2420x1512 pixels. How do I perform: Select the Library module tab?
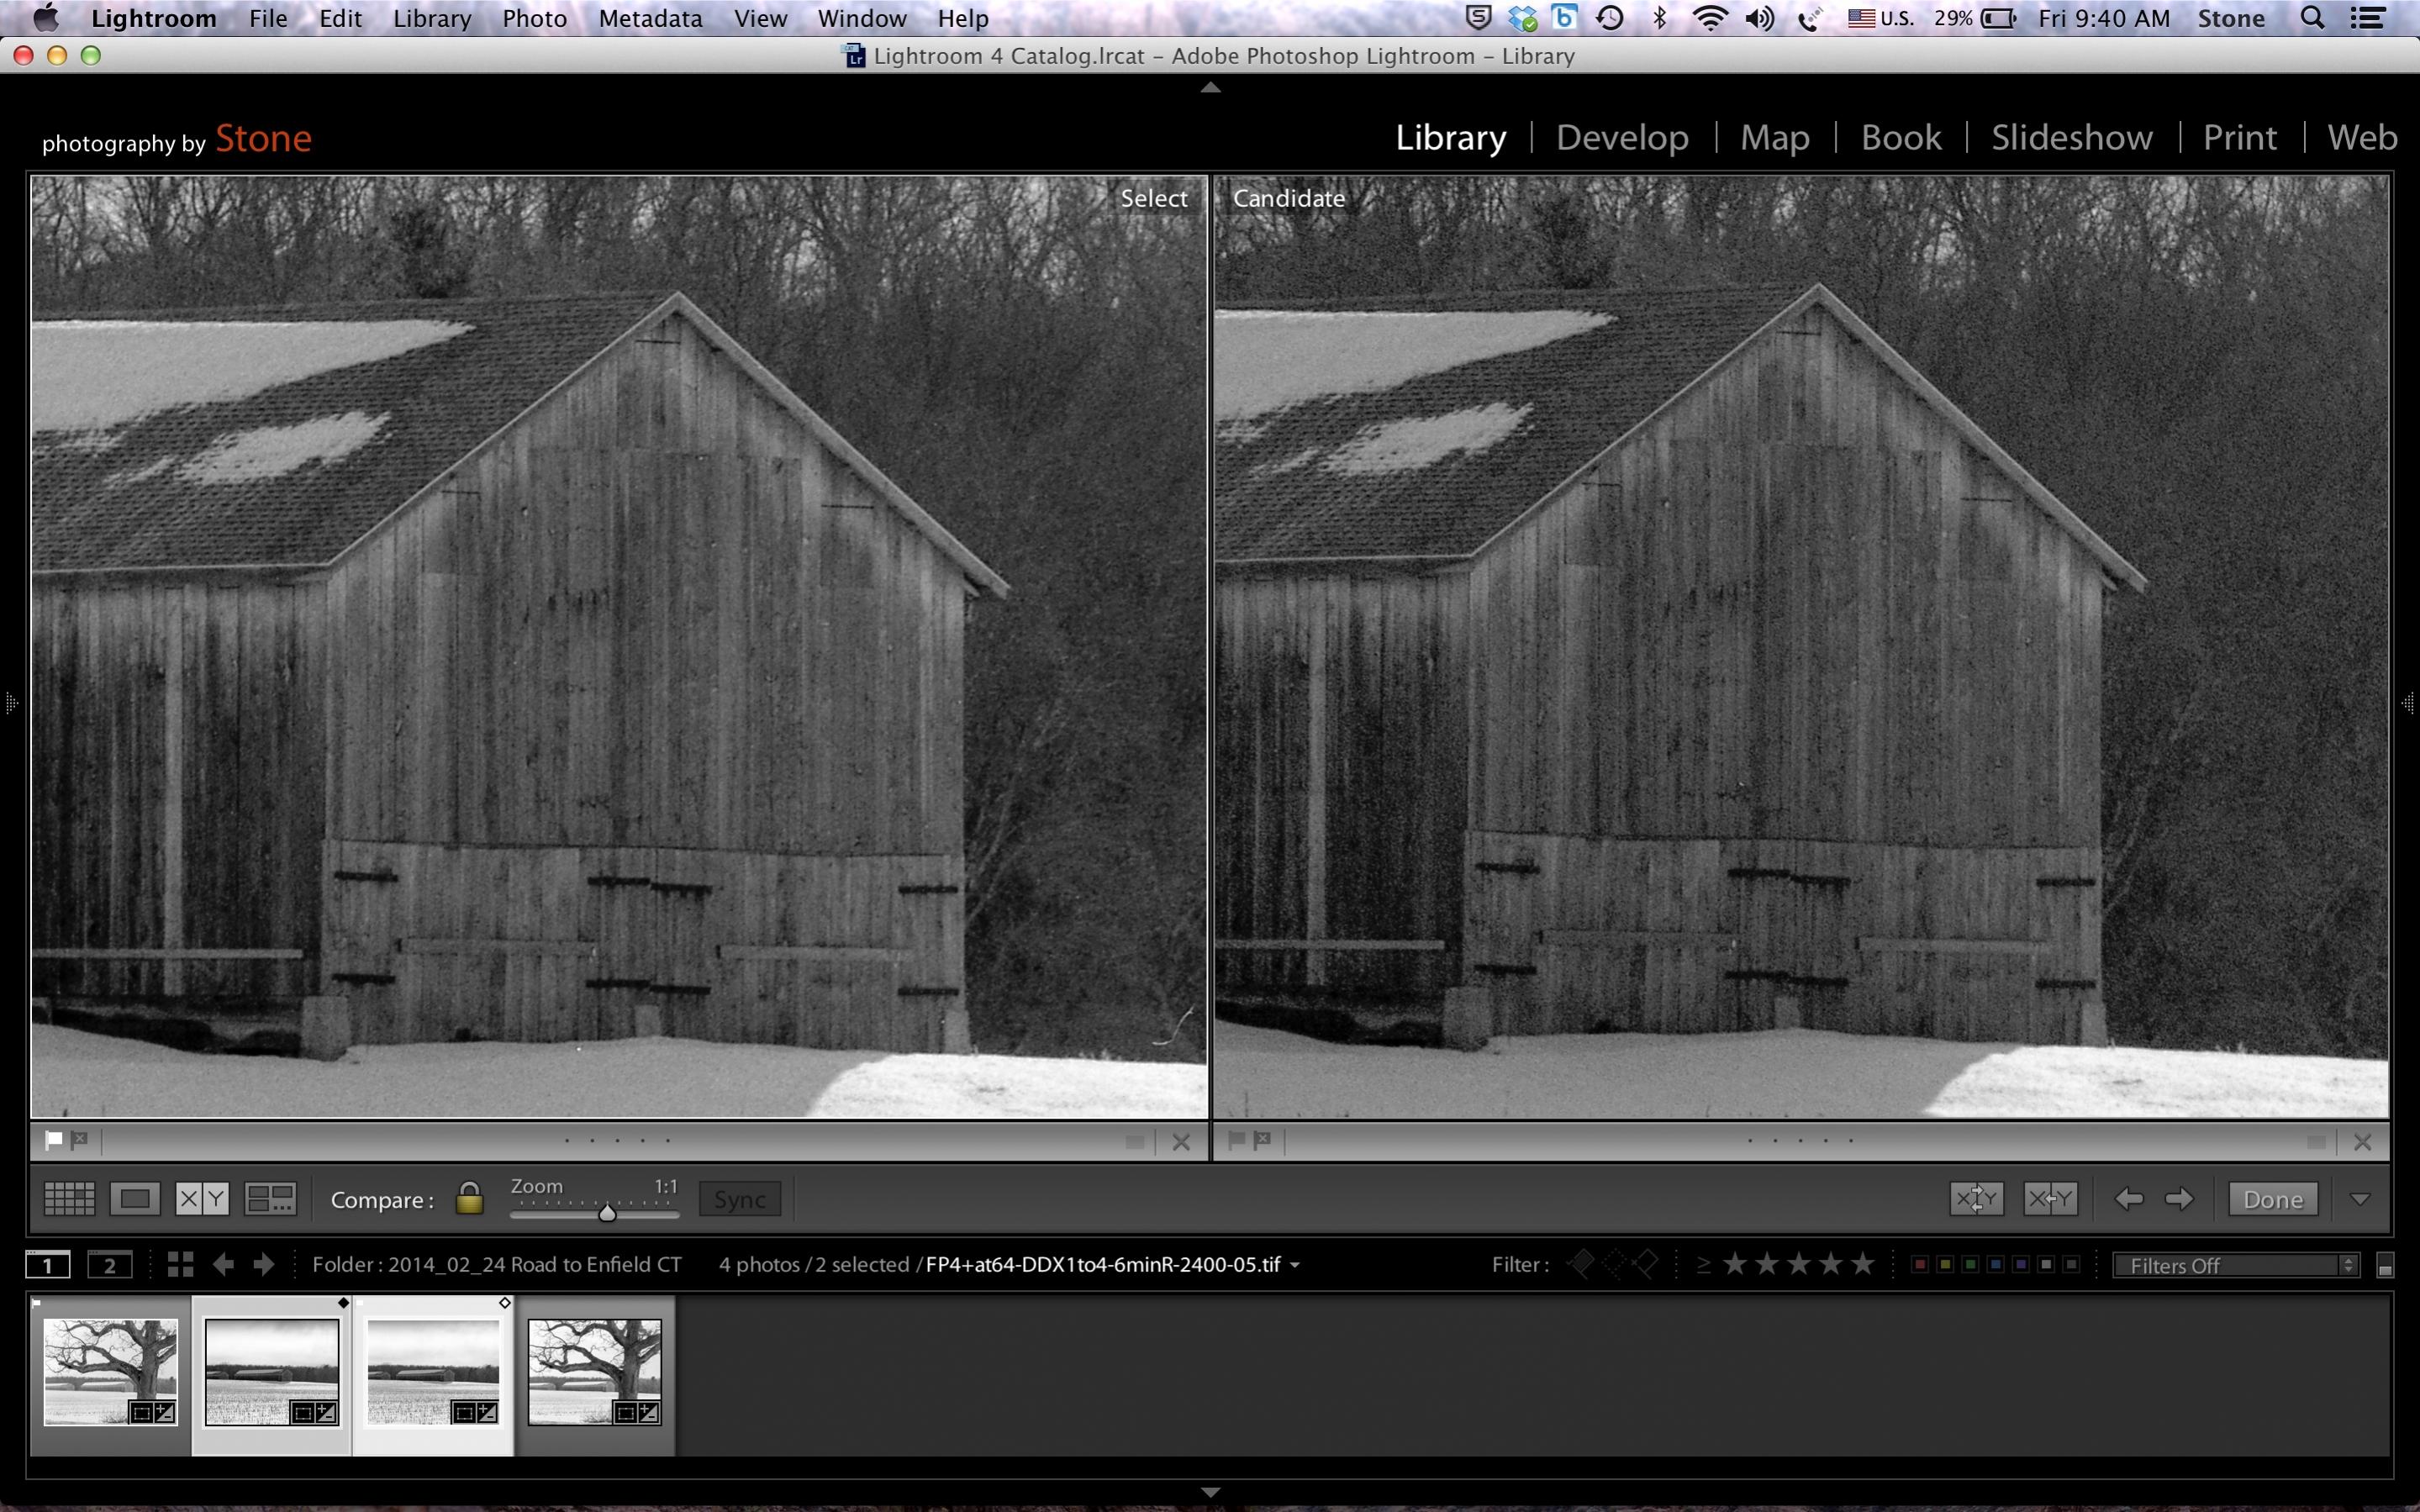tap(1450, 137)
